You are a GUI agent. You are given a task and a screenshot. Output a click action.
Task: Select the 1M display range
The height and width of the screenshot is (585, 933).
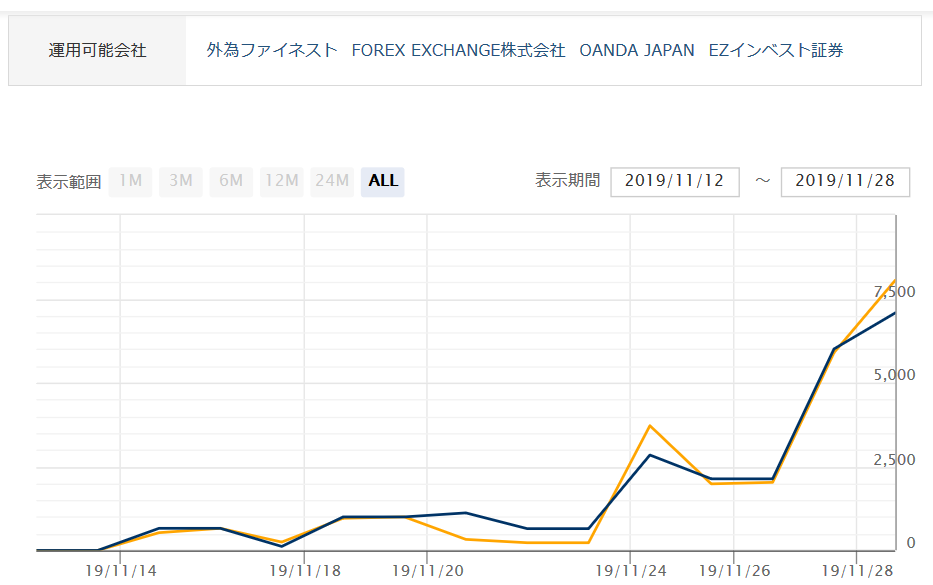pyautogui.click(x=131, y=181)
